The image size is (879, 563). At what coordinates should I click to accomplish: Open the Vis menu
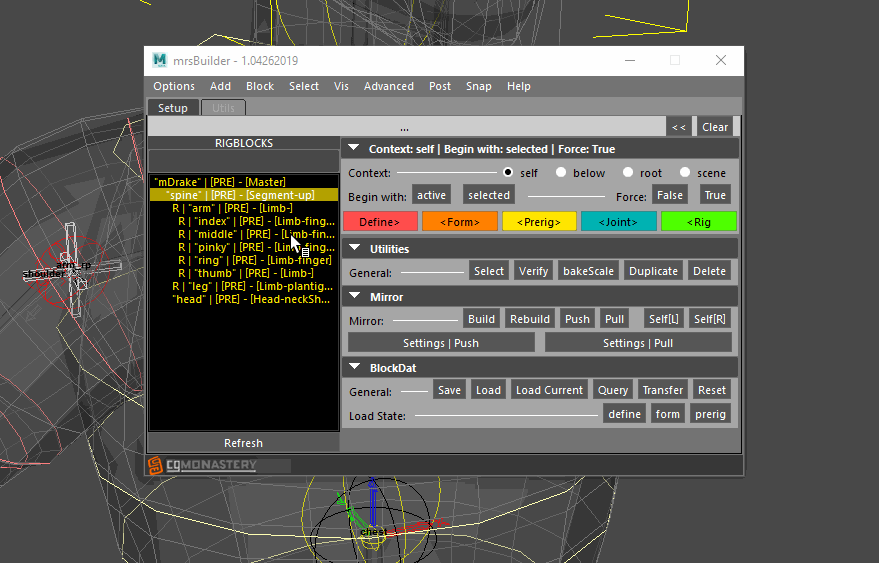[x=341, y=86]
